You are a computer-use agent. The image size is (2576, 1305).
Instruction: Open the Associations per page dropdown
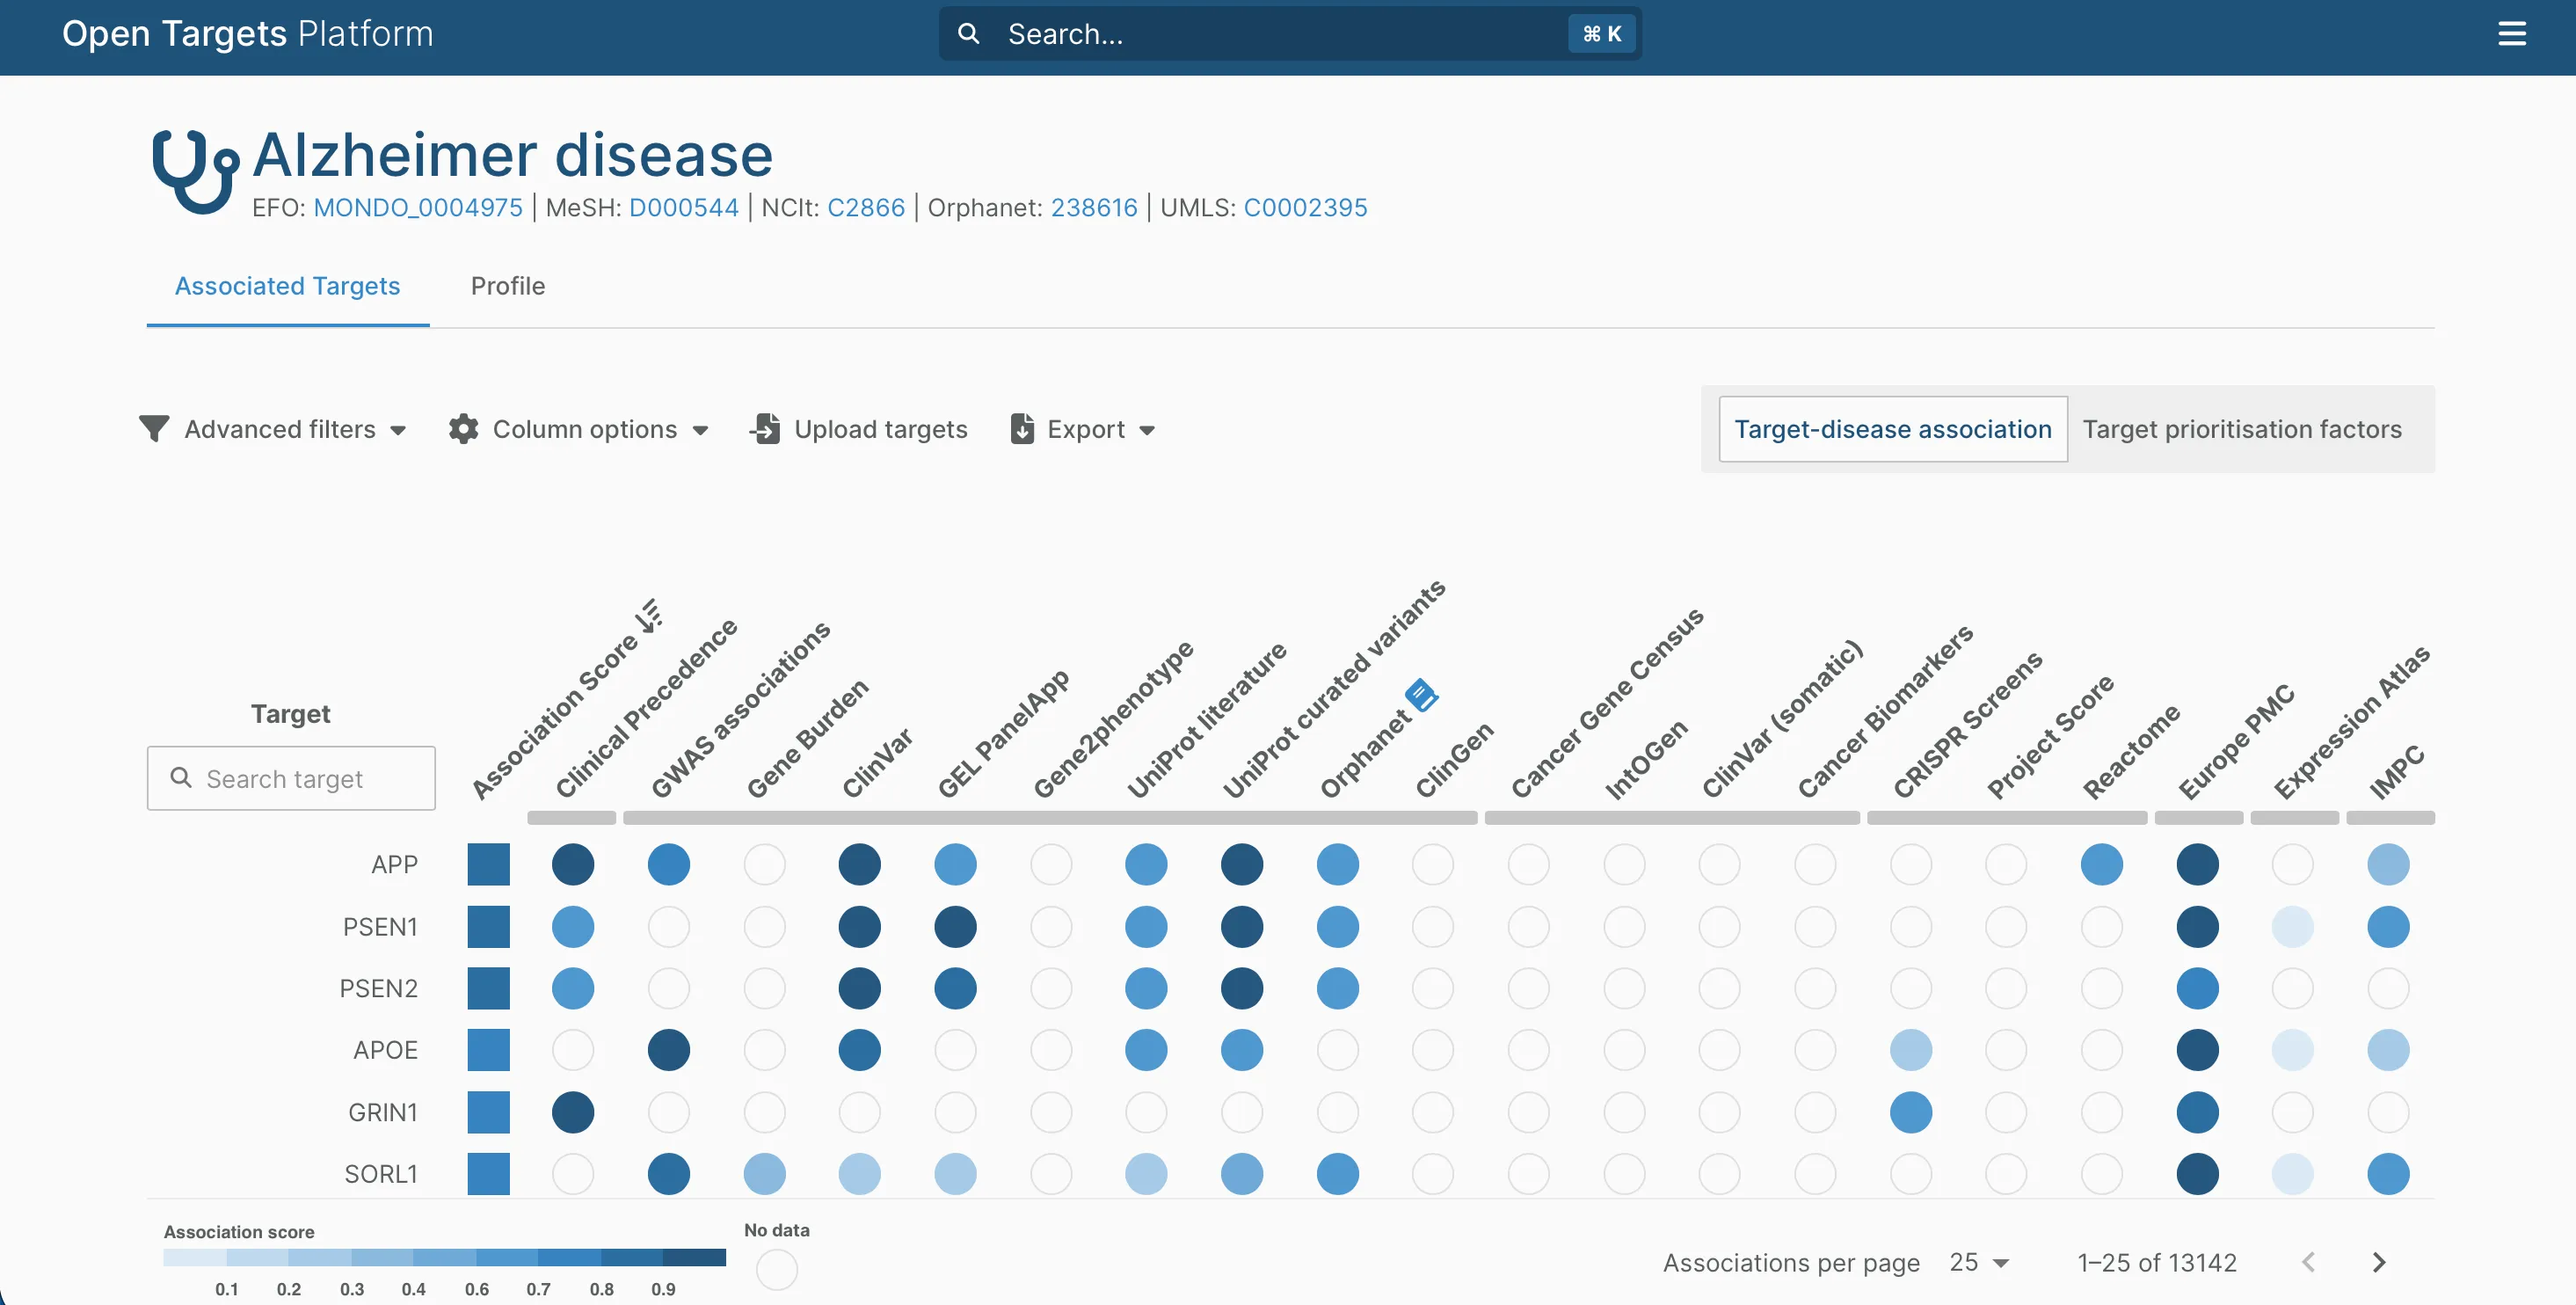point(1979,1262)
